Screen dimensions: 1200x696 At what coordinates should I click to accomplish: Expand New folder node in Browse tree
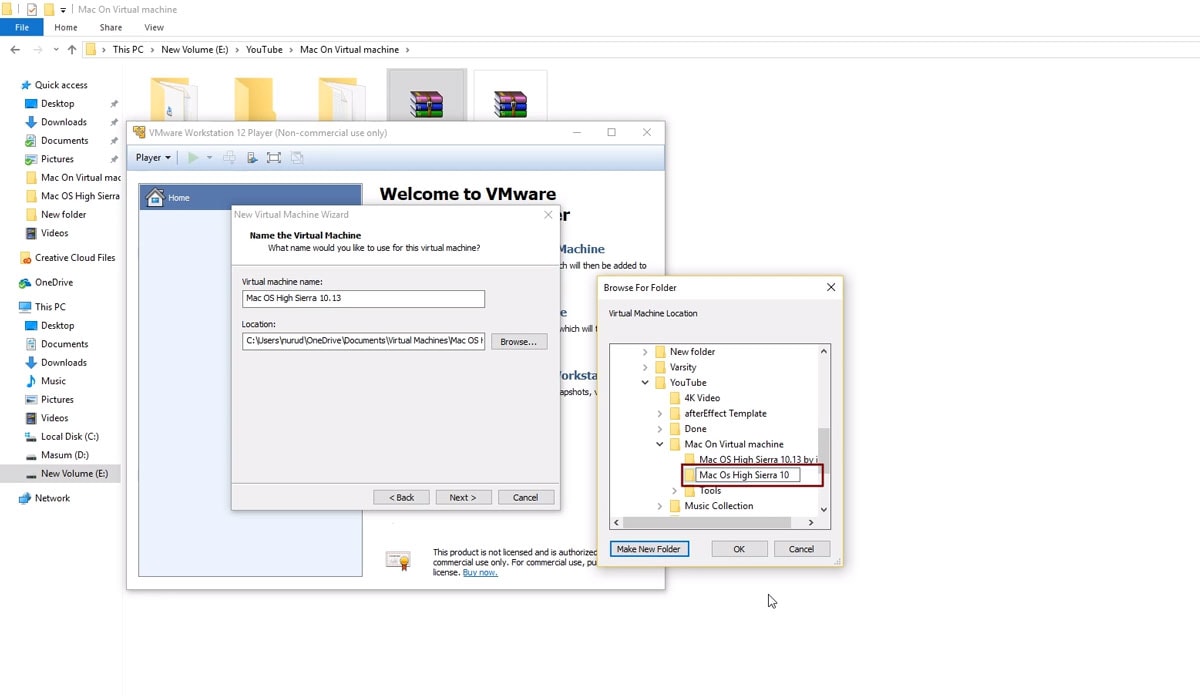(645, 352)
